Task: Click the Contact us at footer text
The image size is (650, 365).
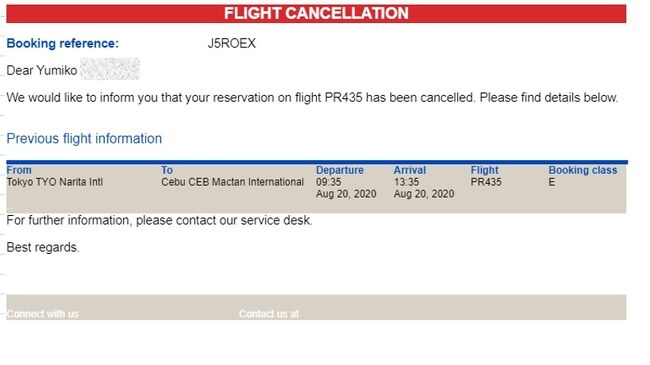Action: (x=269, y=314)
